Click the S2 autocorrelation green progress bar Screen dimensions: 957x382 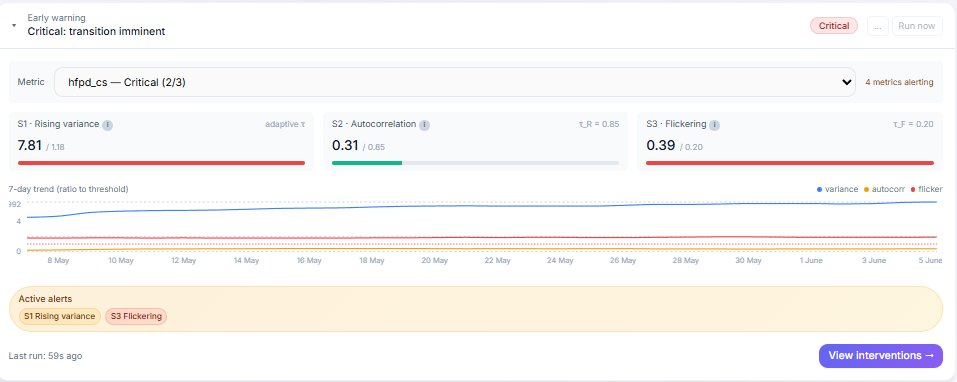pos(367,163)
